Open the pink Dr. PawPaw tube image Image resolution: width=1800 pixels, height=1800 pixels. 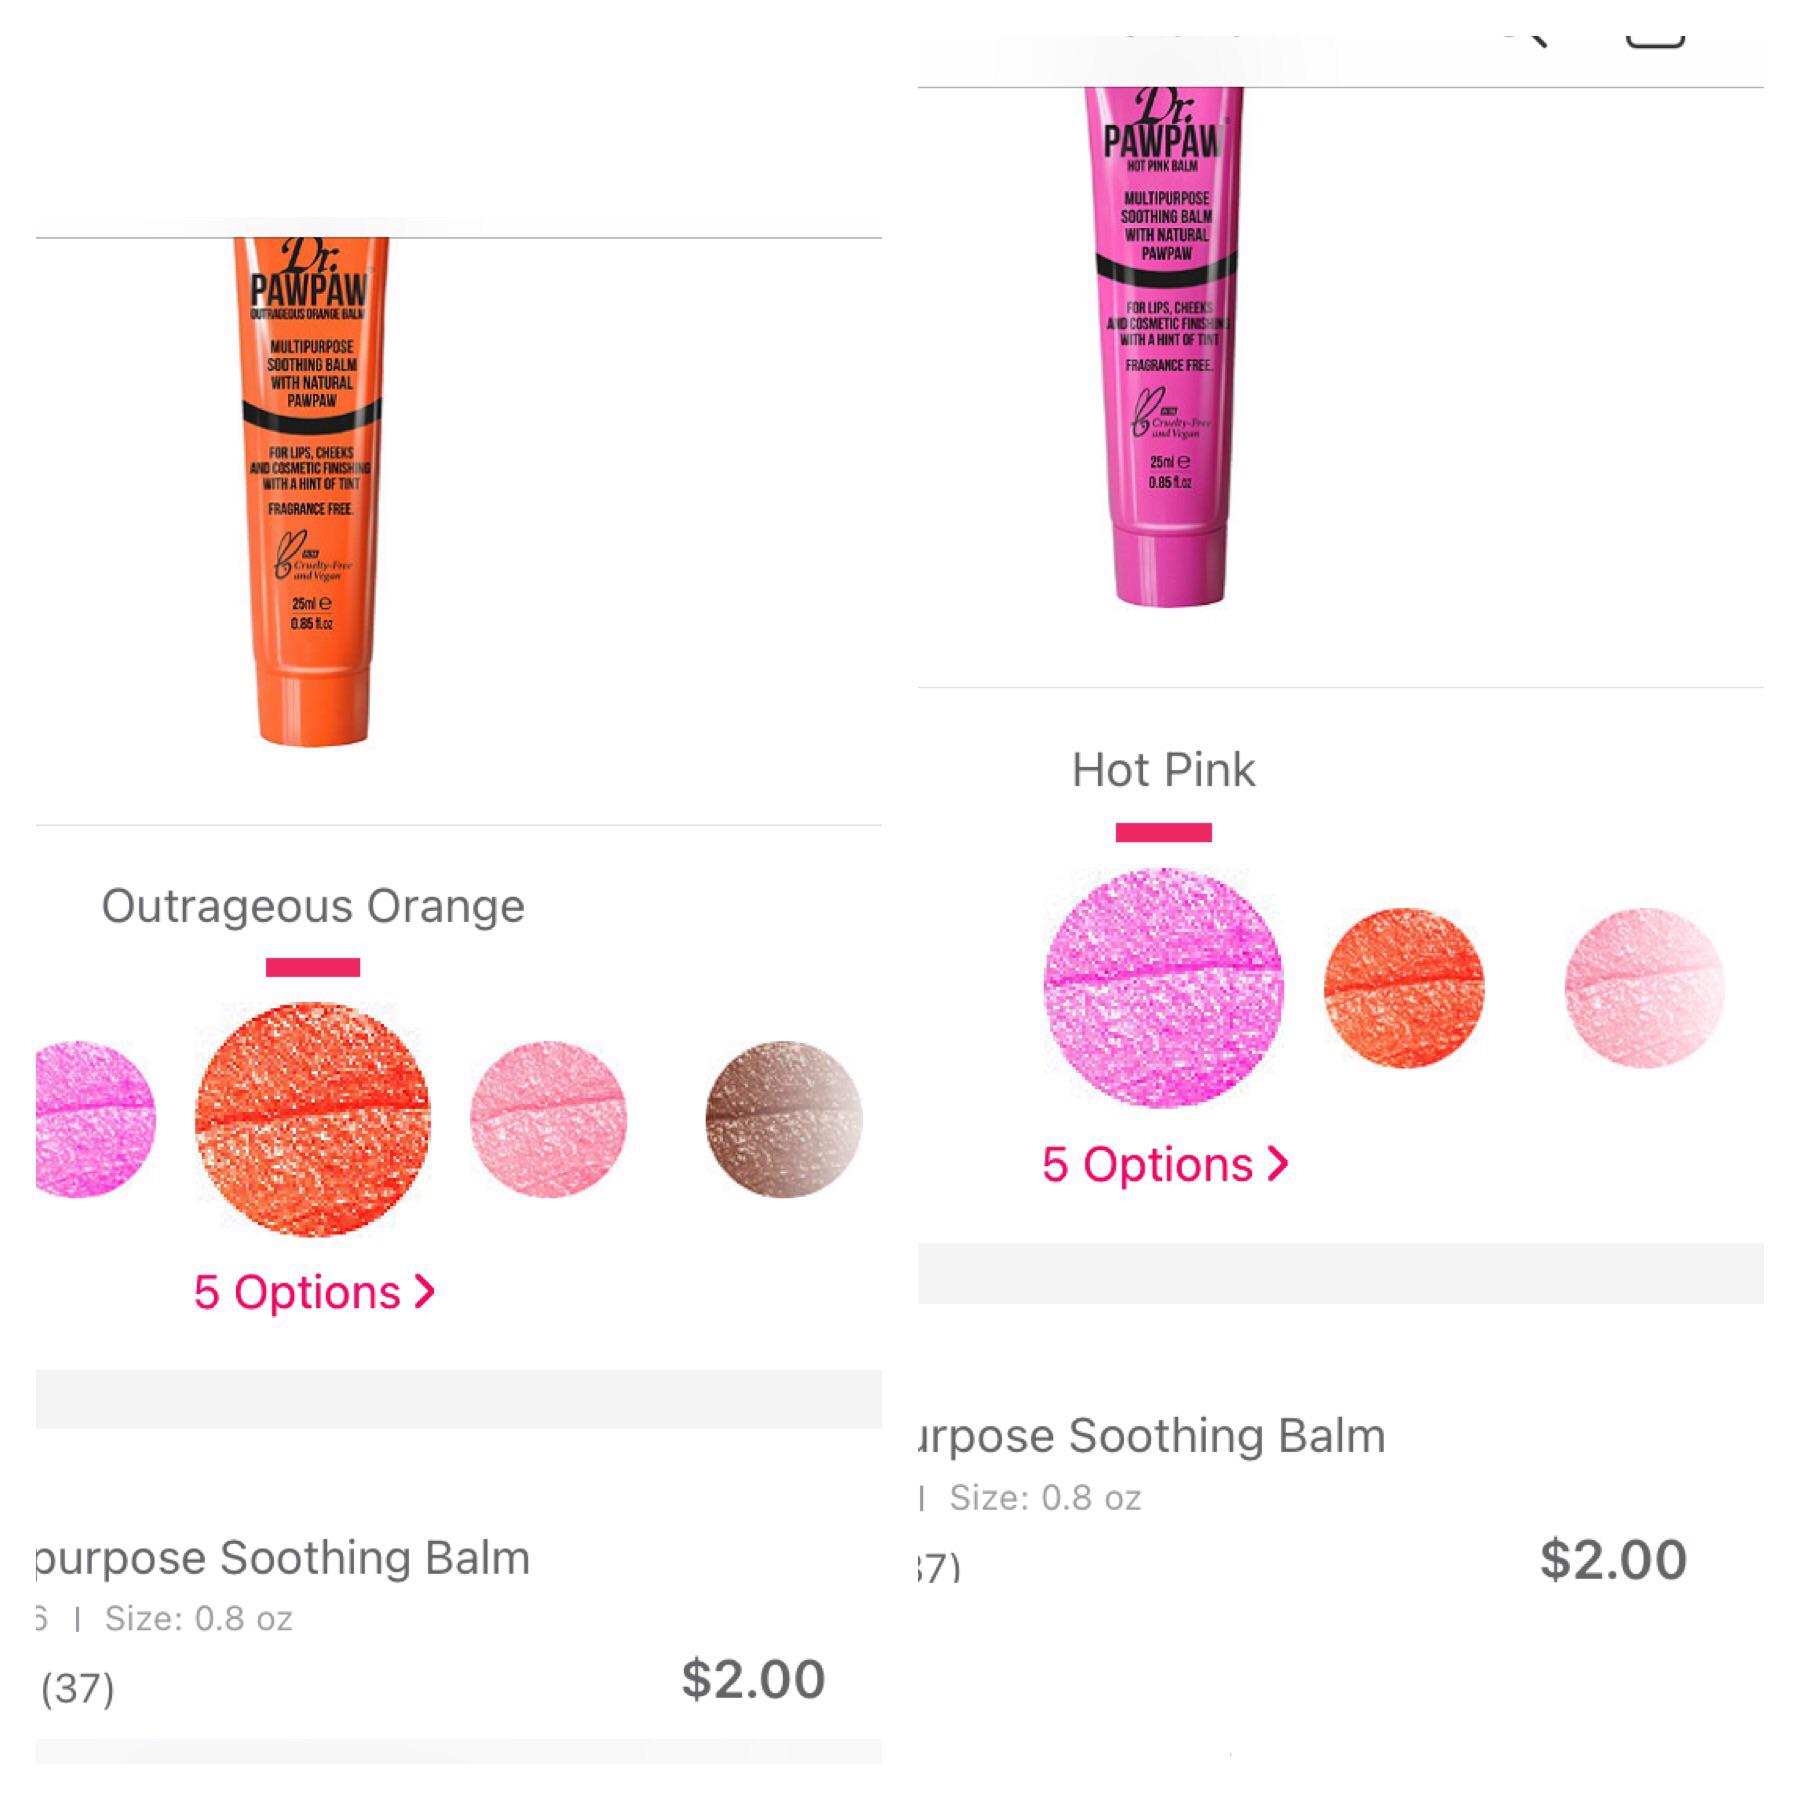pos(1165,346)
